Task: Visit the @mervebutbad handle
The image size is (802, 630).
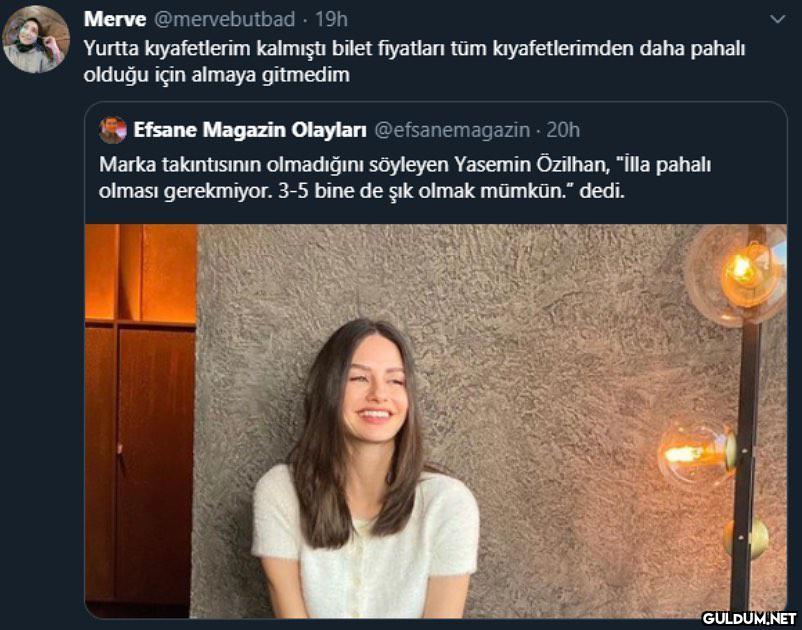Action: click(224, 19)
